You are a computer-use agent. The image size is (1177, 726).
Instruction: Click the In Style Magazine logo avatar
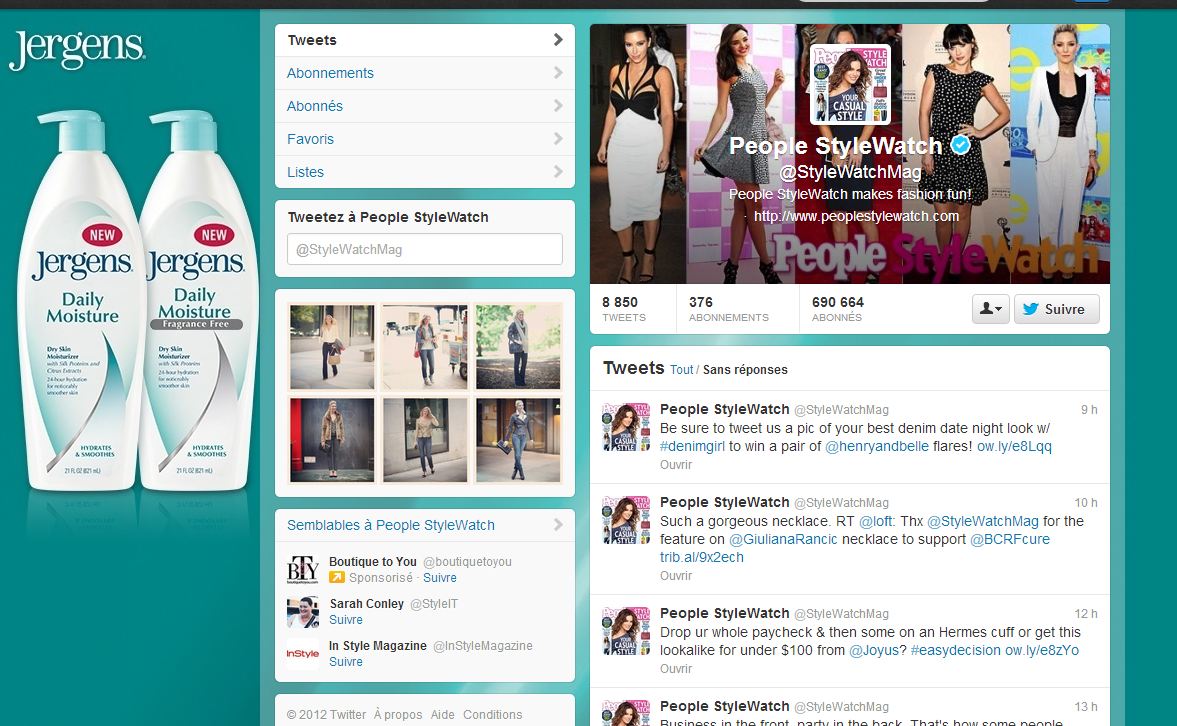point(303,653)
